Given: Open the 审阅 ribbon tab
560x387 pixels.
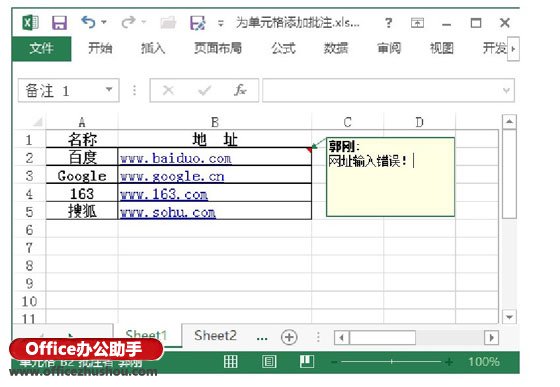Looking at the screenshot, I should pos(389,48).
